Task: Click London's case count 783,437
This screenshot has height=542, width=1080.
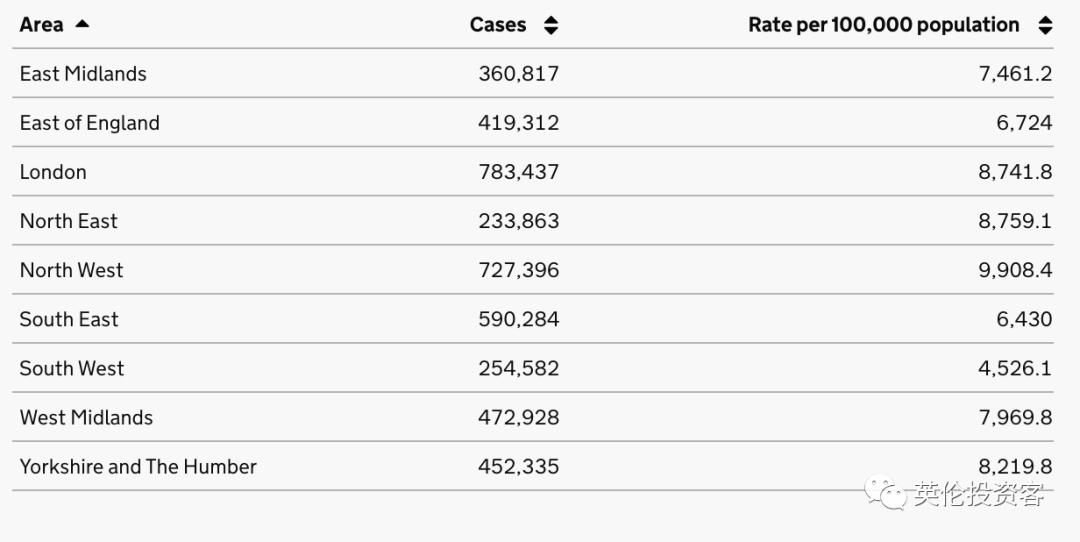Action: point(518,172)
